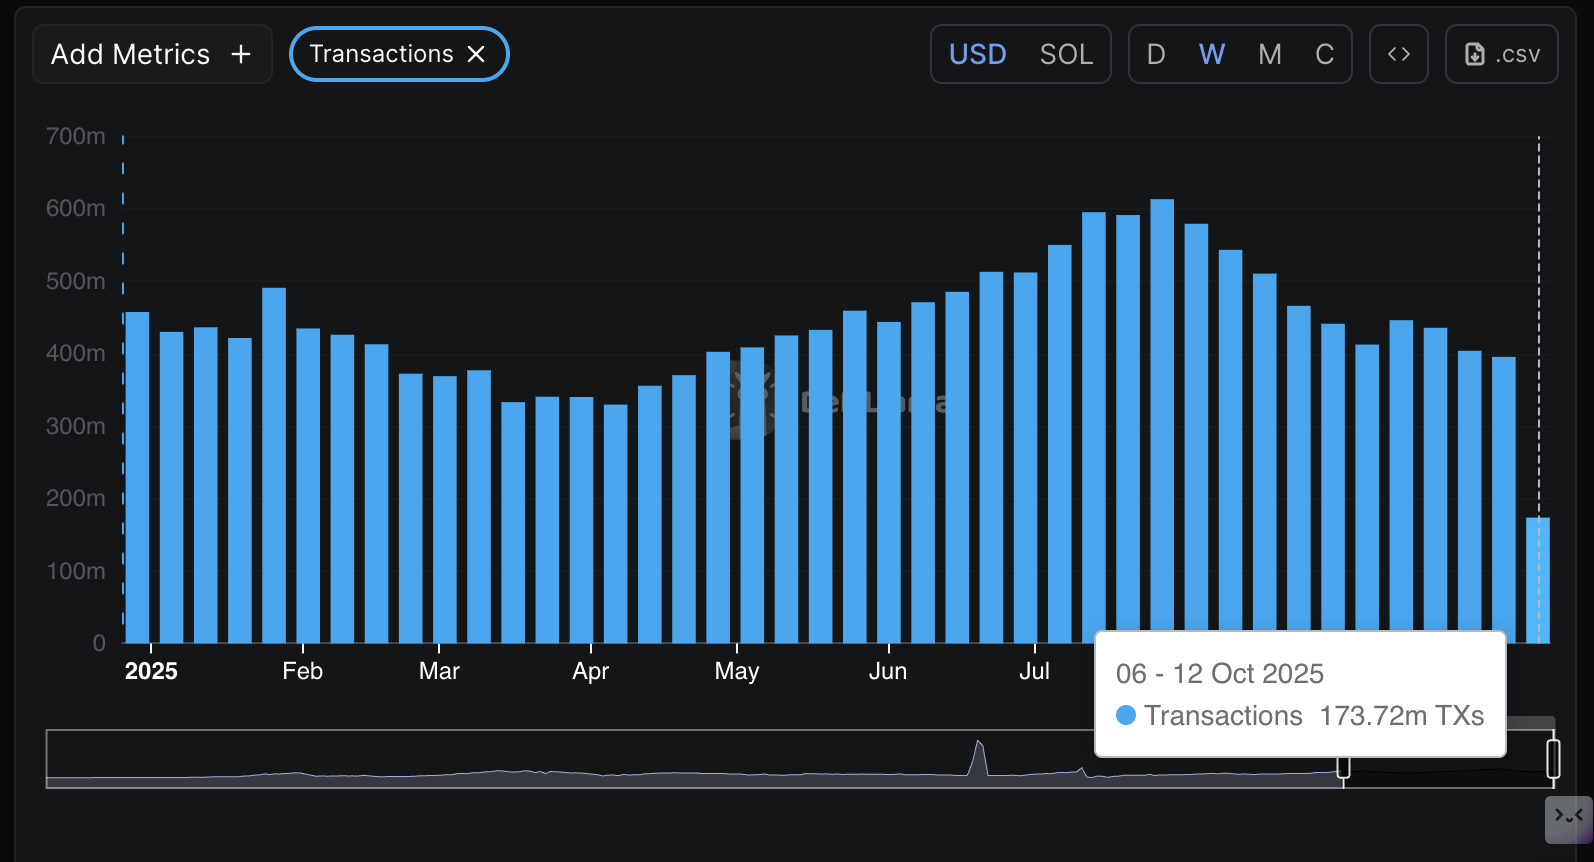Switch denomination to USD
Viewport: 1594px width, 862px height.
(977, 54)
